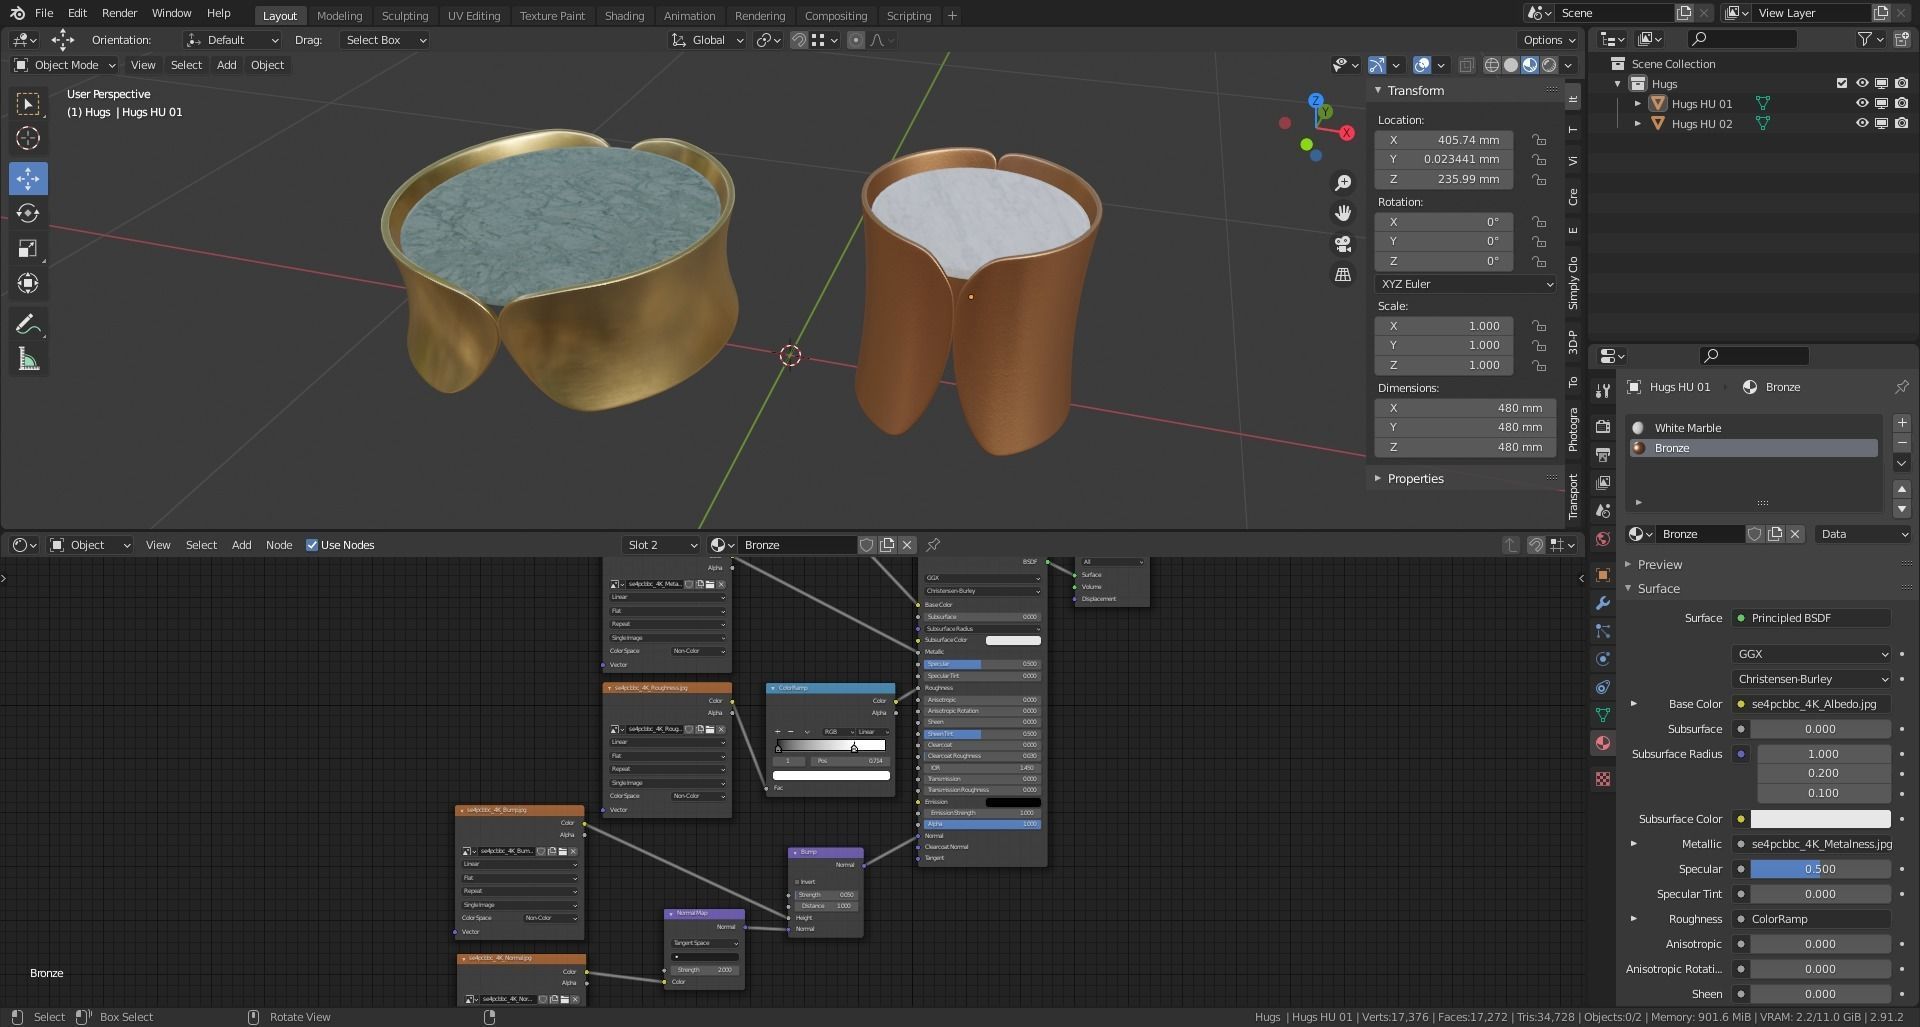Click the Subsurface value slider
The width and height of the screenshot is (1920, 1027).
point(1820,729)
